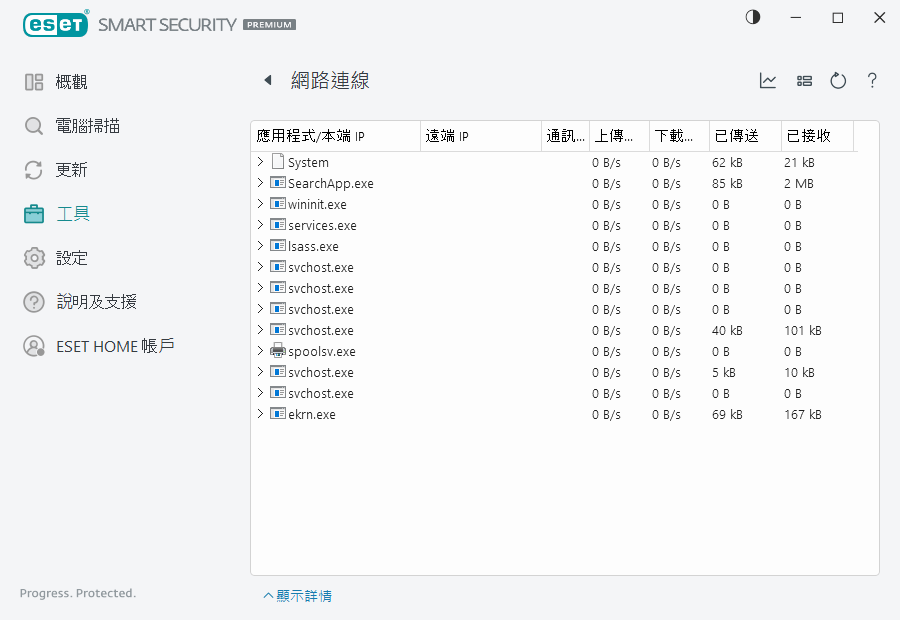Image resolution: width=900 pixels, height=620 pixels.
Task: Open the 設定 settings section
Action: click(71, 258)
